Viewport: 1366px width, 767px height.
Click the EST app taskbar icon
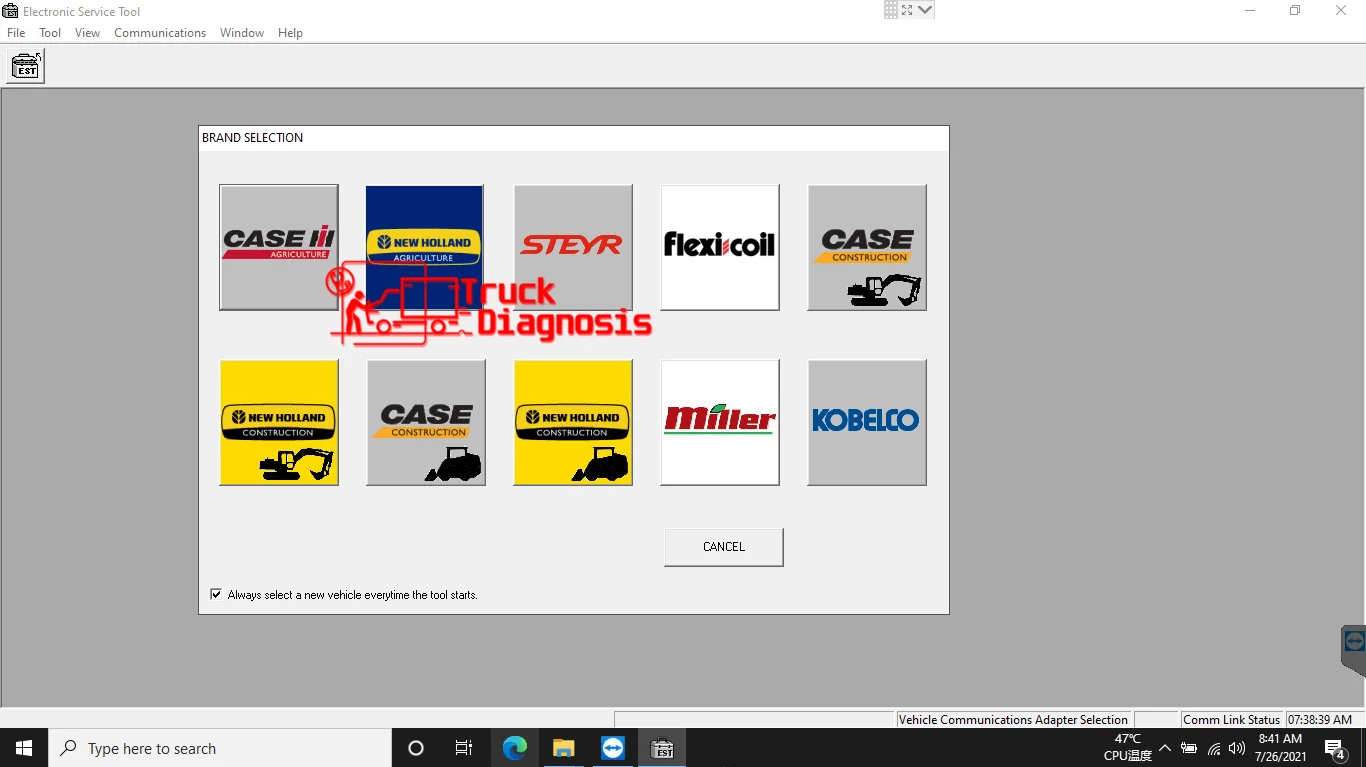(662, 748)
